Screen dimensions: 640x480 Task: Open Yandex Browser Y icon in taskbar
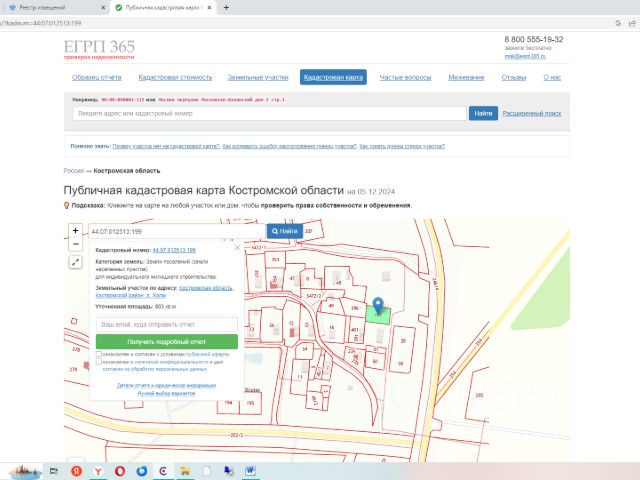(98, 471)
